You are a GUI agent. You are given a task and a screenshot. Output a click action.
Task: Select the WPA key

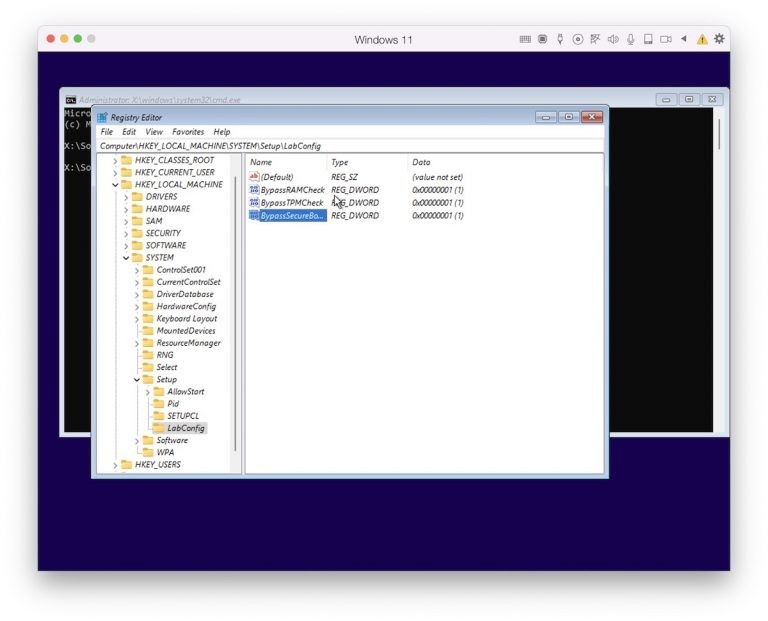pos(165,453)
